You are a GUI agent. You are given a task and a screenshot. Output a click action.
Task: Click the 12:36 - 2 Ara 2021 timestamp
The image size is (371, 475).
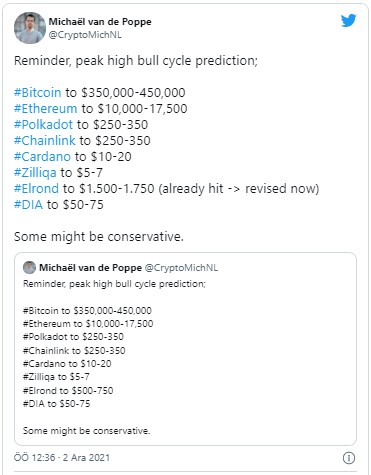[62, 457]
